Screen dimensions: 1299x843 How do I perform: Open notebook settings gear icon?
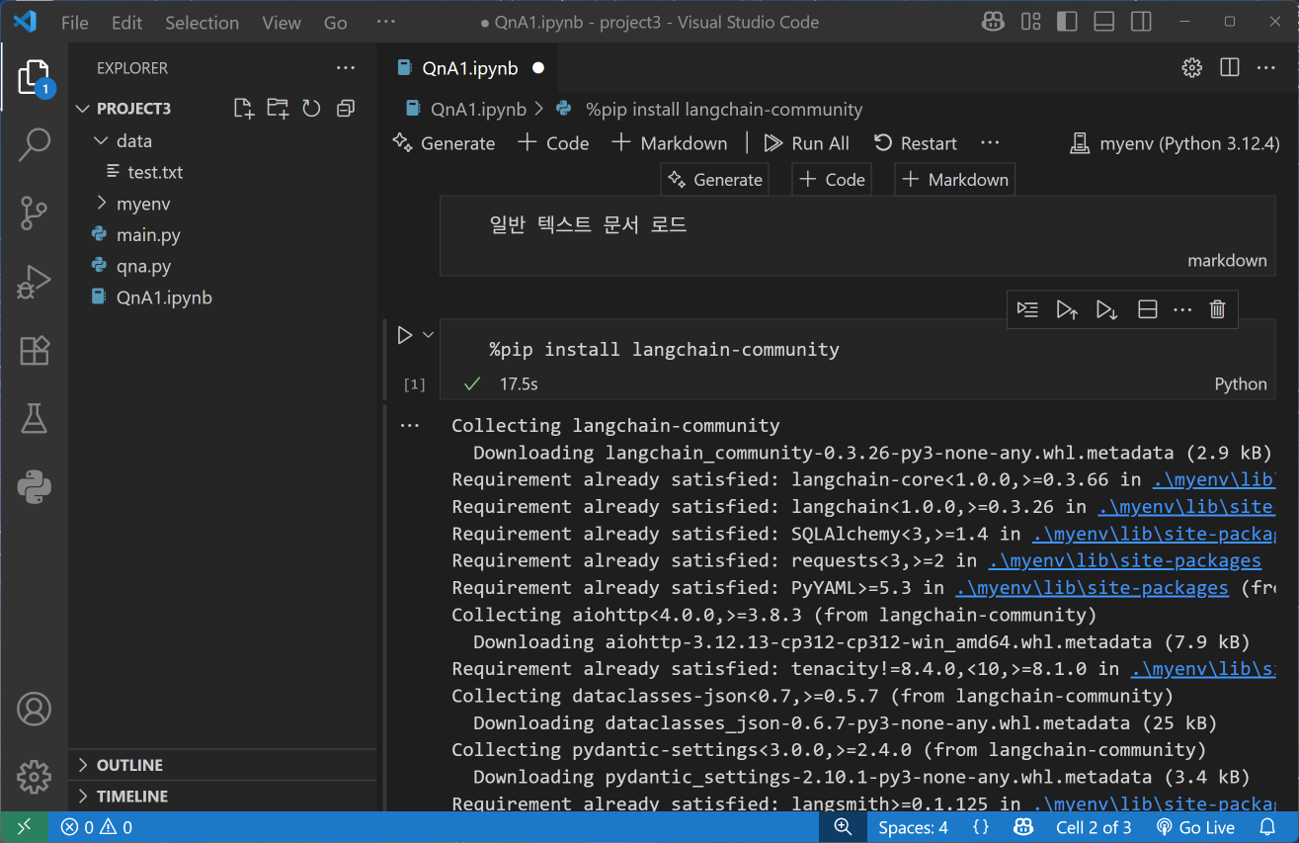(x=1191, y=68)
